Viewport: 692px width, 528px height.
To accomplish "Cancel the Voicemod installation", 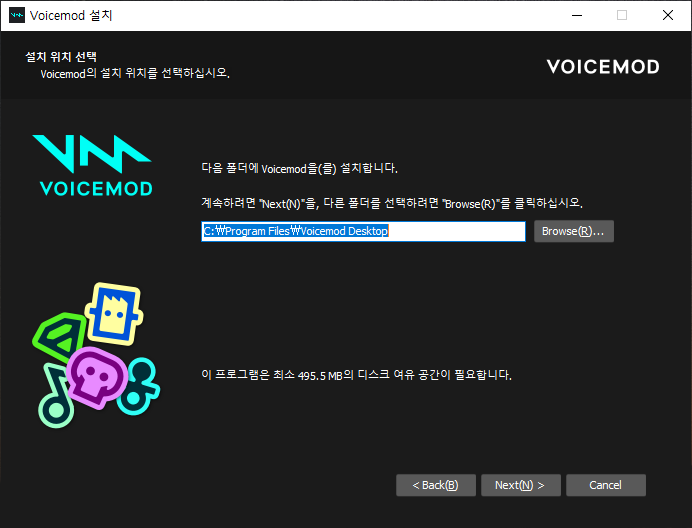I will [x=606, y=485].
